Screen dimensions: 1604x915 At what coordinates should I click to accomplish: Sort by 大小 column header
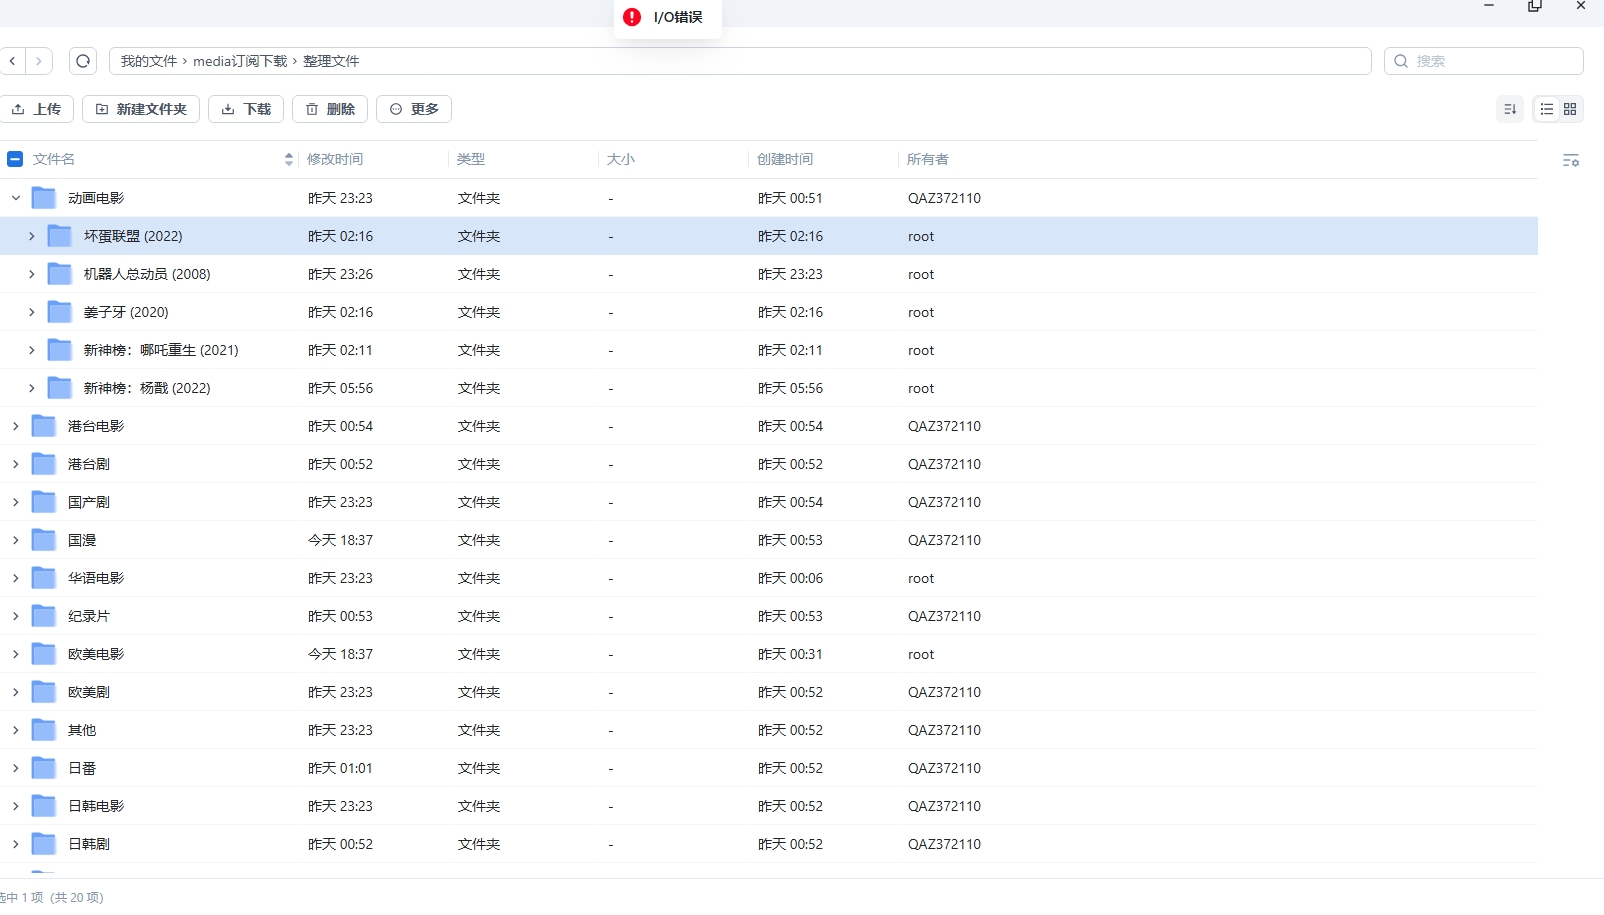click(621, 159)
